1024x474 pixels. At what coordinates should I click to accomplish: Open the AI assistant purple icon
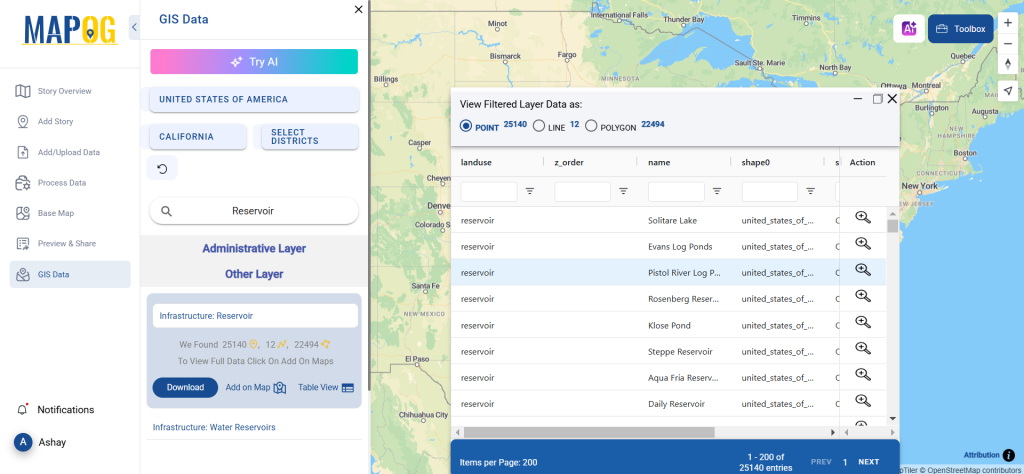pos(909,29)
